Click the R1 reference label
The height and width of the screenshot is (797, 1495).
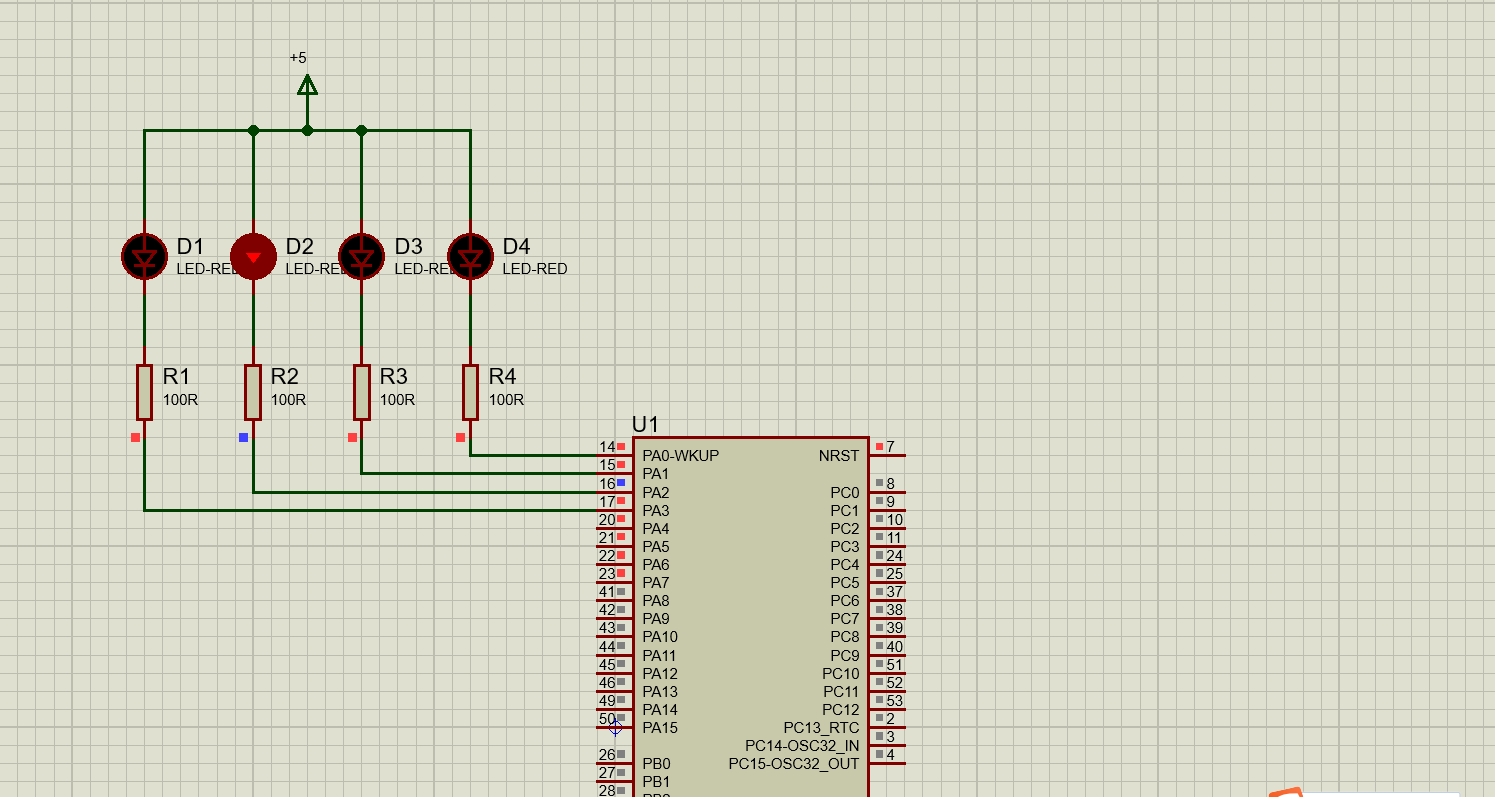click(x=176, y=376)
